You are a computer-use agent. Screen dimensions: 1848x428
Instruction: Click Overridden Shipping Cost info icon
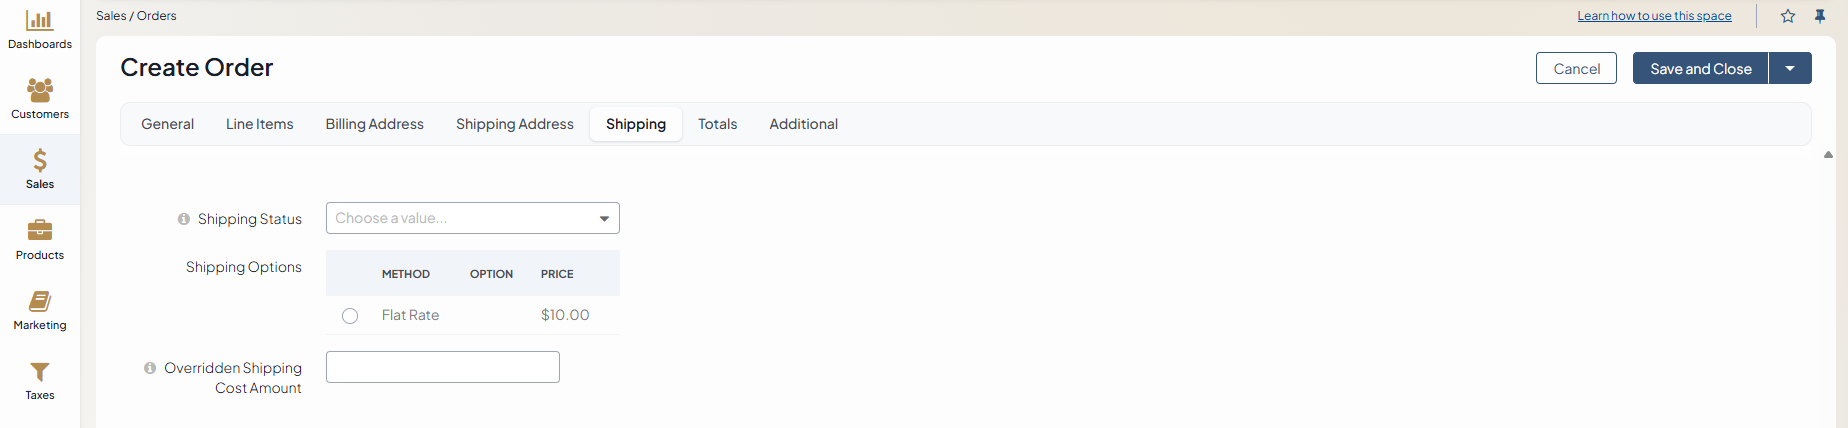pyautogui.click(x=150, y=368)
